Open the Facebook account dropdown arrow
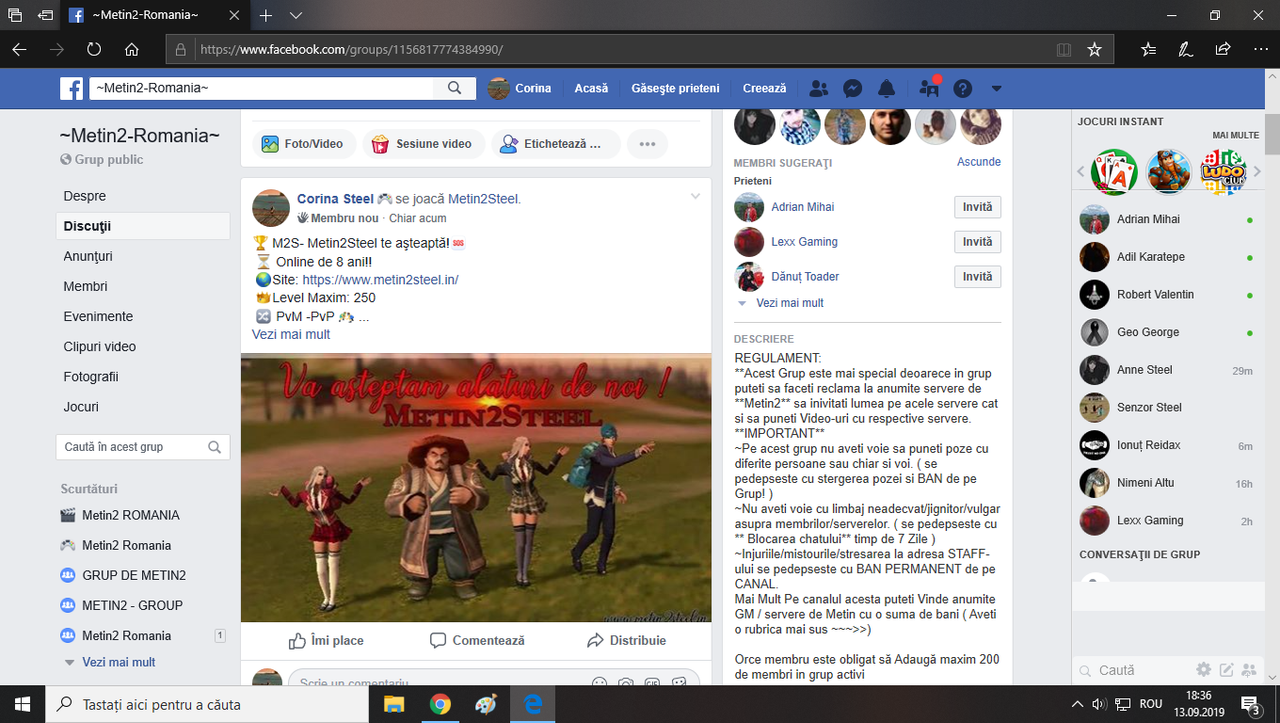Image resolution: width=1280 pixels, height=723 pixels. pyautogui.click(x=996, y=88)
